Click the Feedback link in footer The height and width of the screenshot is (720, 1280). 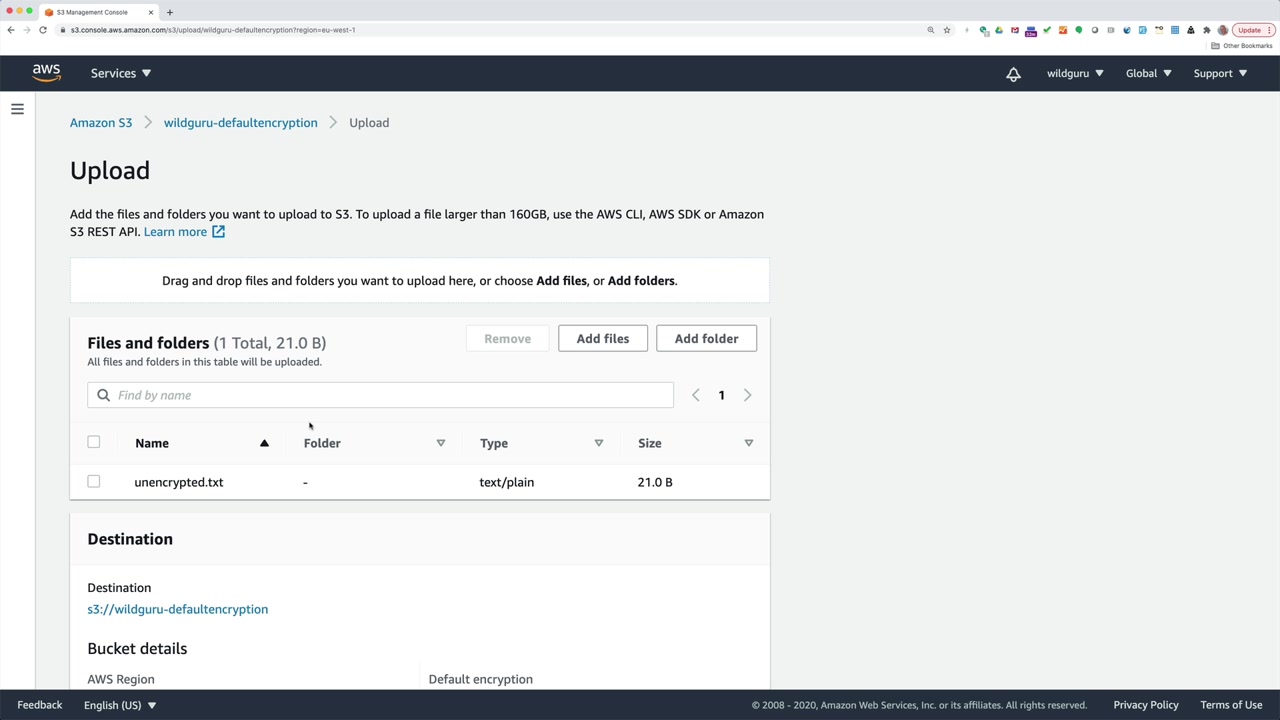40,705
